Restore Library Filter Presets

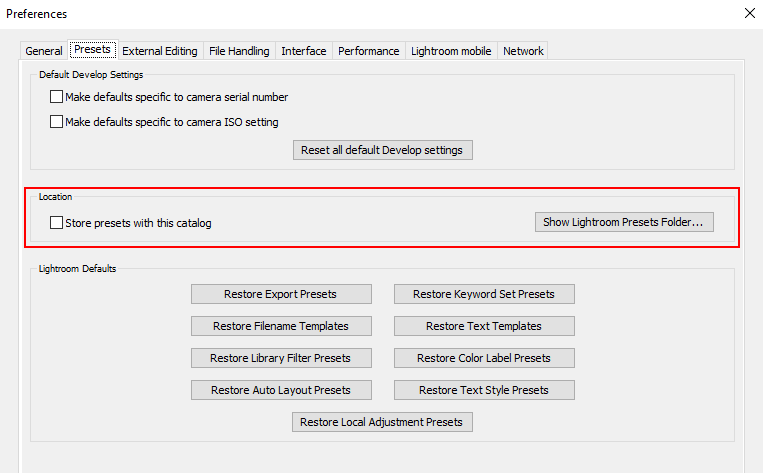point(280,358)
